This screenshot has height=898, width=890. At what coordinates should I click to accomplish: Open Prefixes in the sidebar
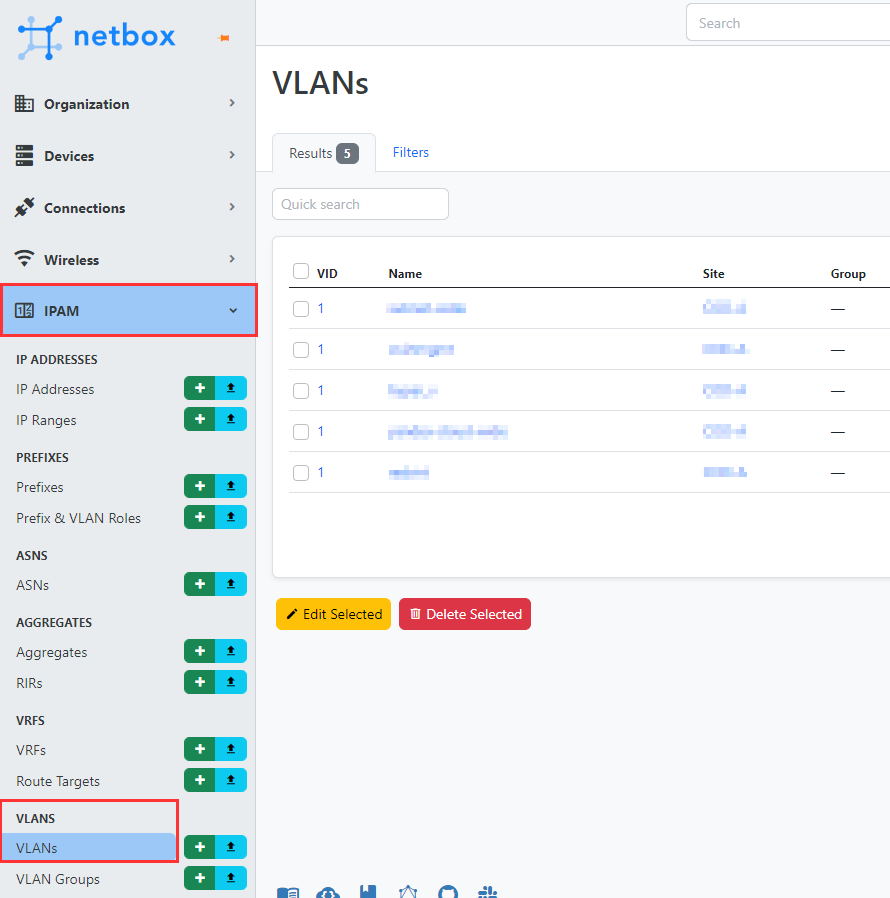[40, 487]
